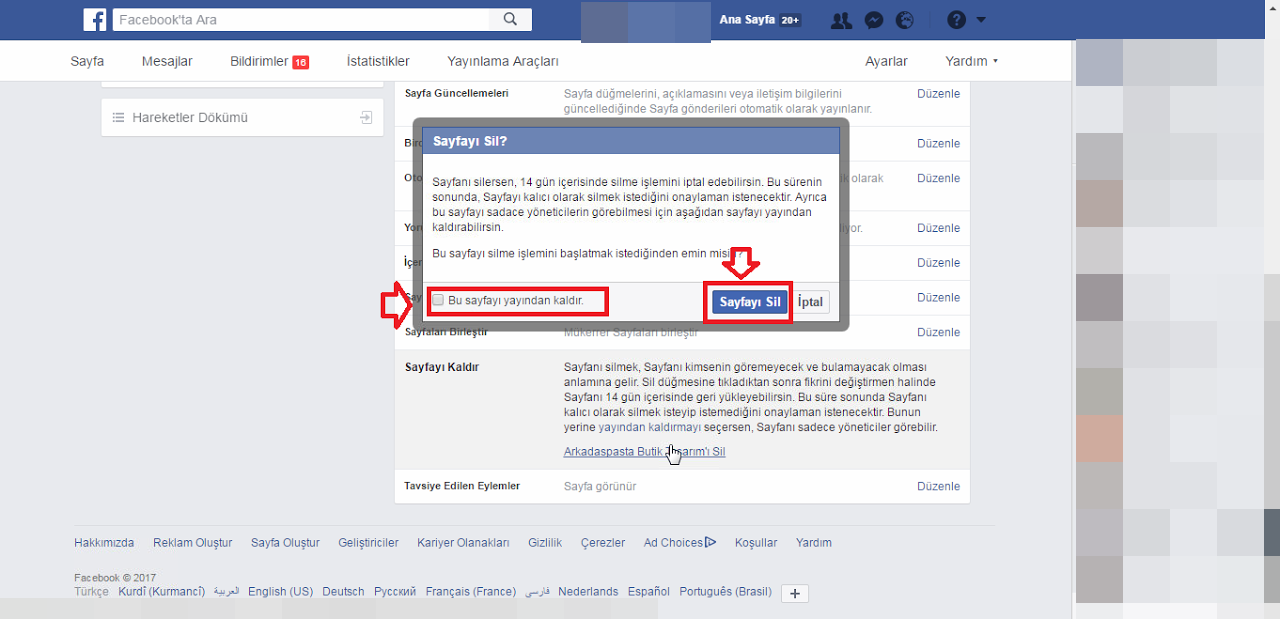Screen dimensions: 1280x619
Task: Open the Yayınlama Araçları tab
Action: (x=503, y=61)
